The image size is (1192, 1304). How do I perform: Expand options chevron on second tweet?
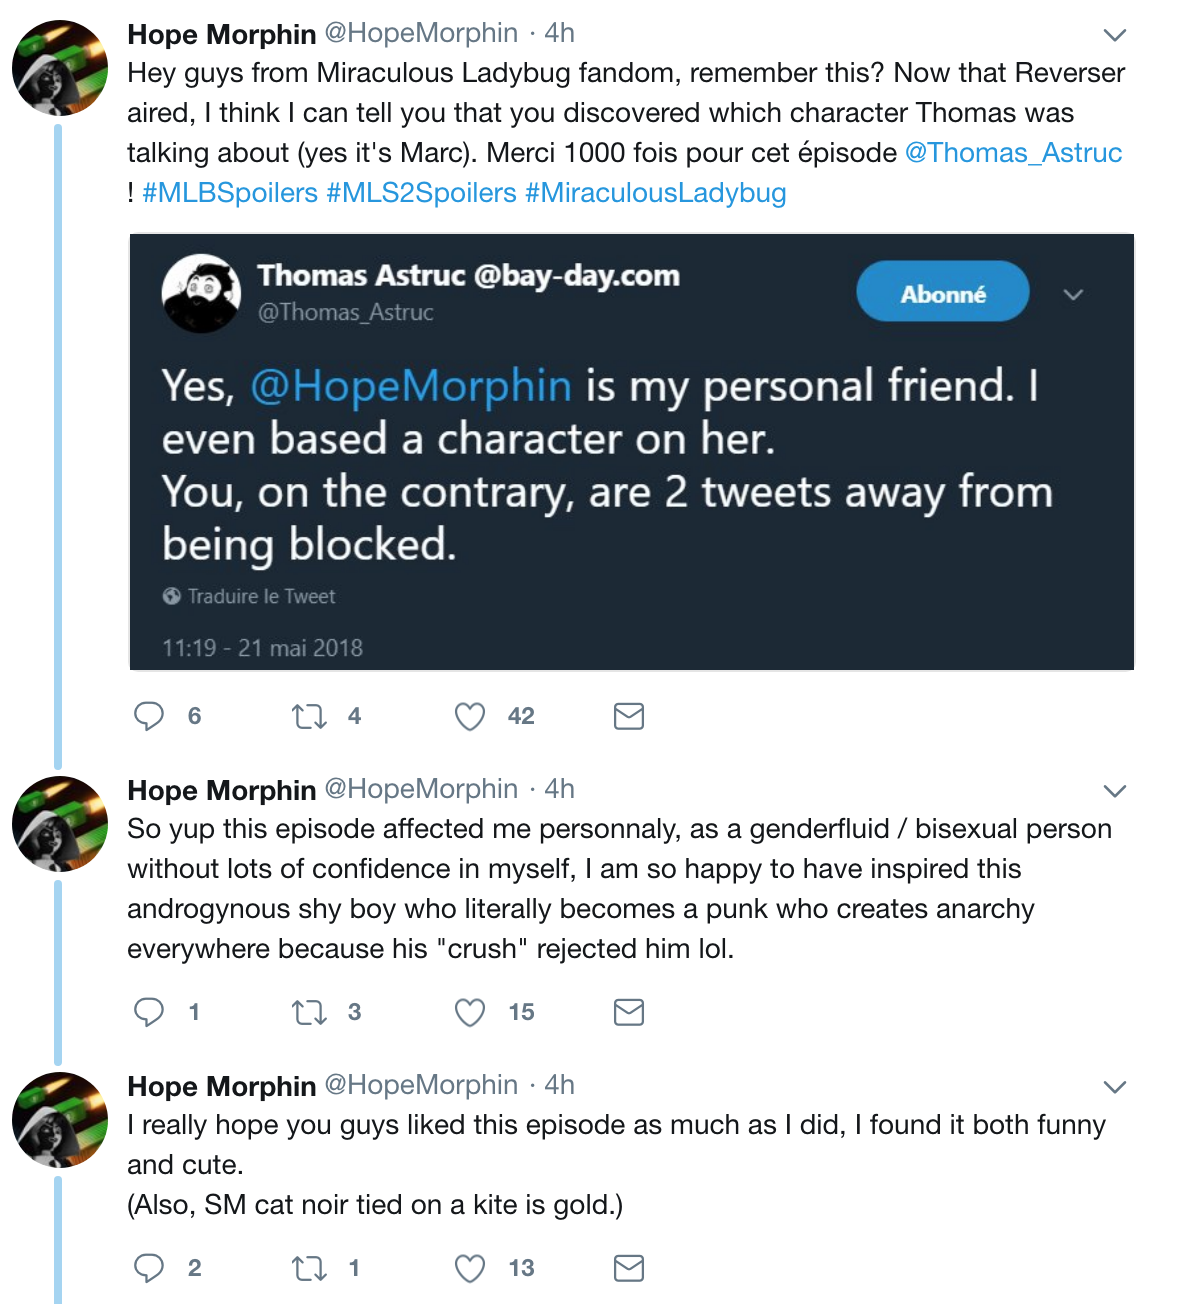click(1114, 791)
